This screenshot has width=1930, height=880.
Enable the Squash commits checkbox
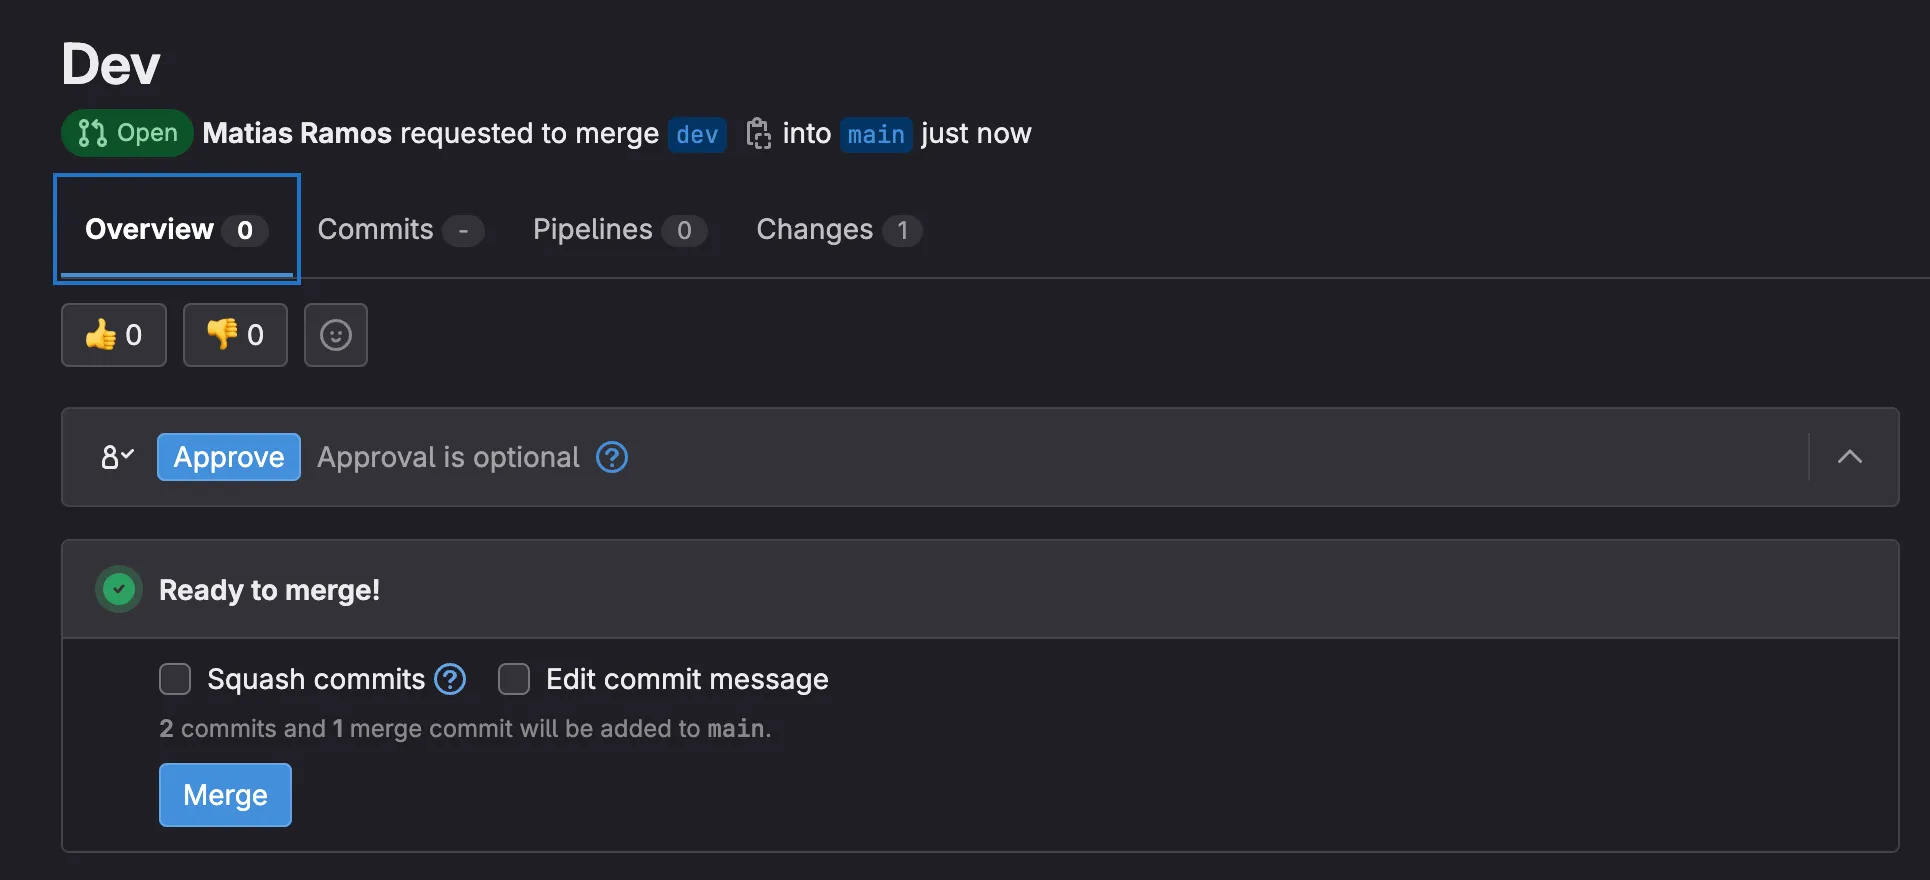tap(175, 679)
